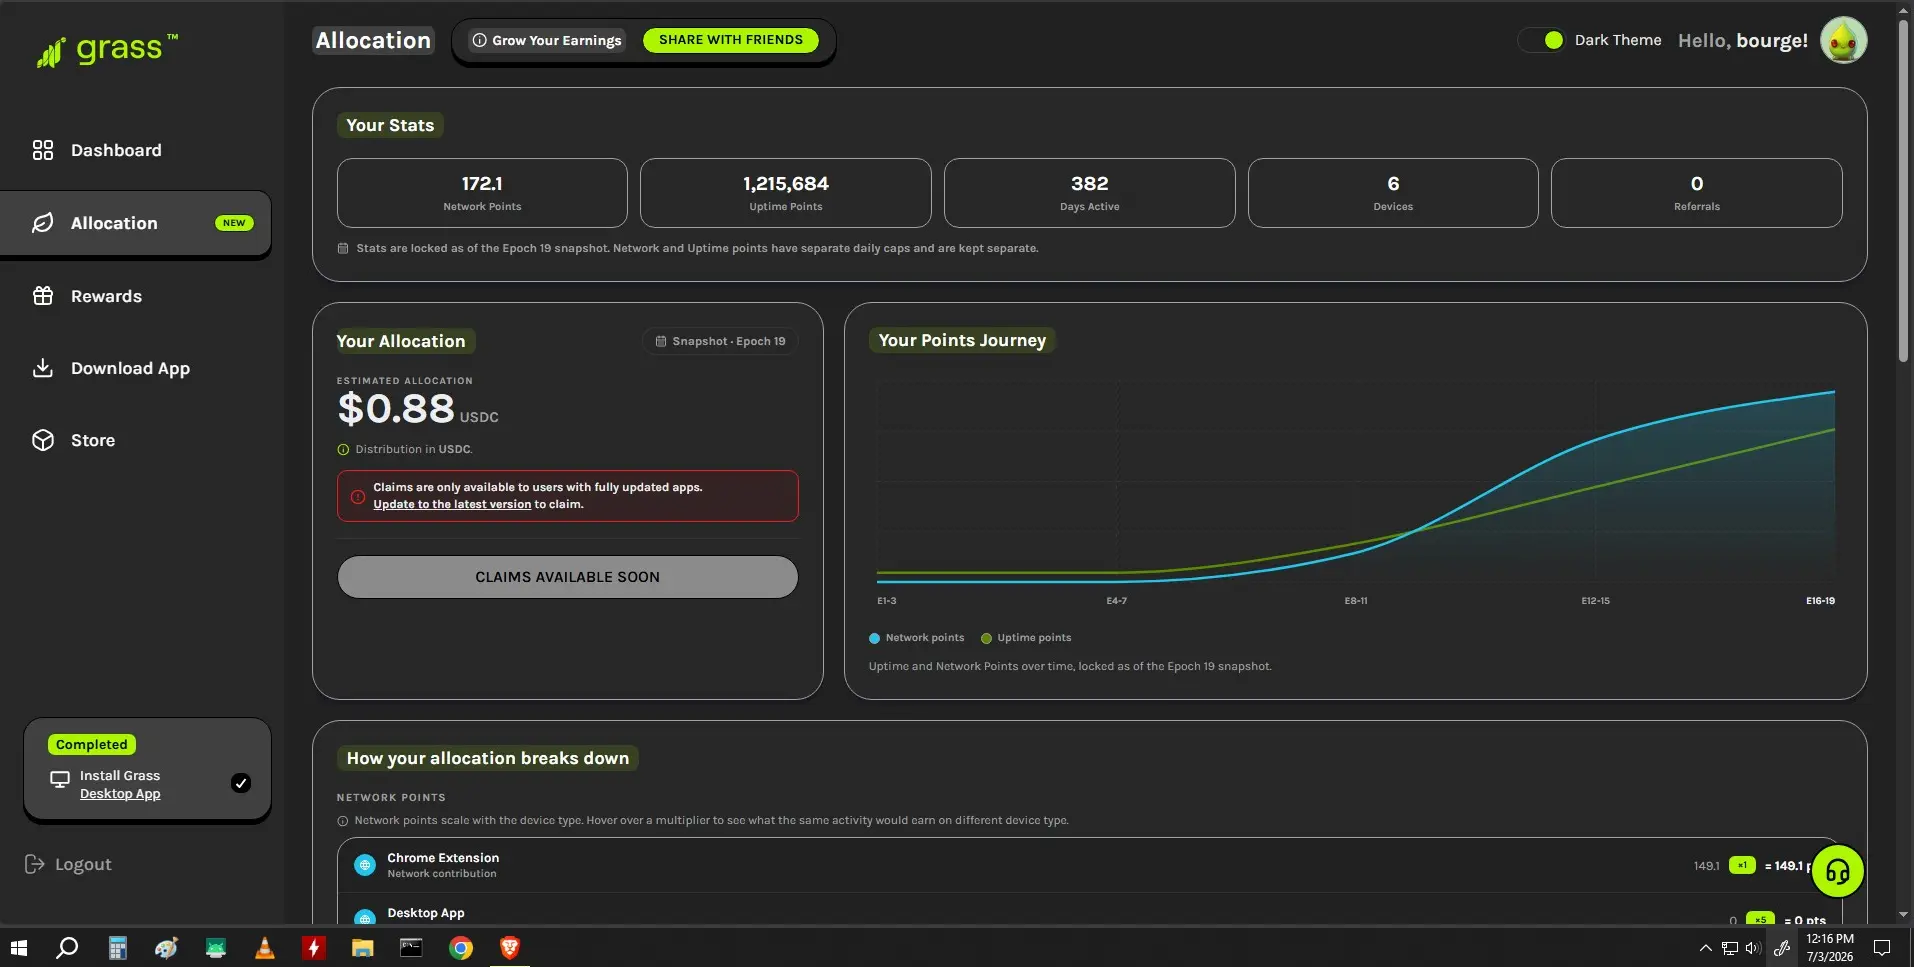Select Allocation in the sidebar
Screen dimensions: 1914x967
point(136,223)
